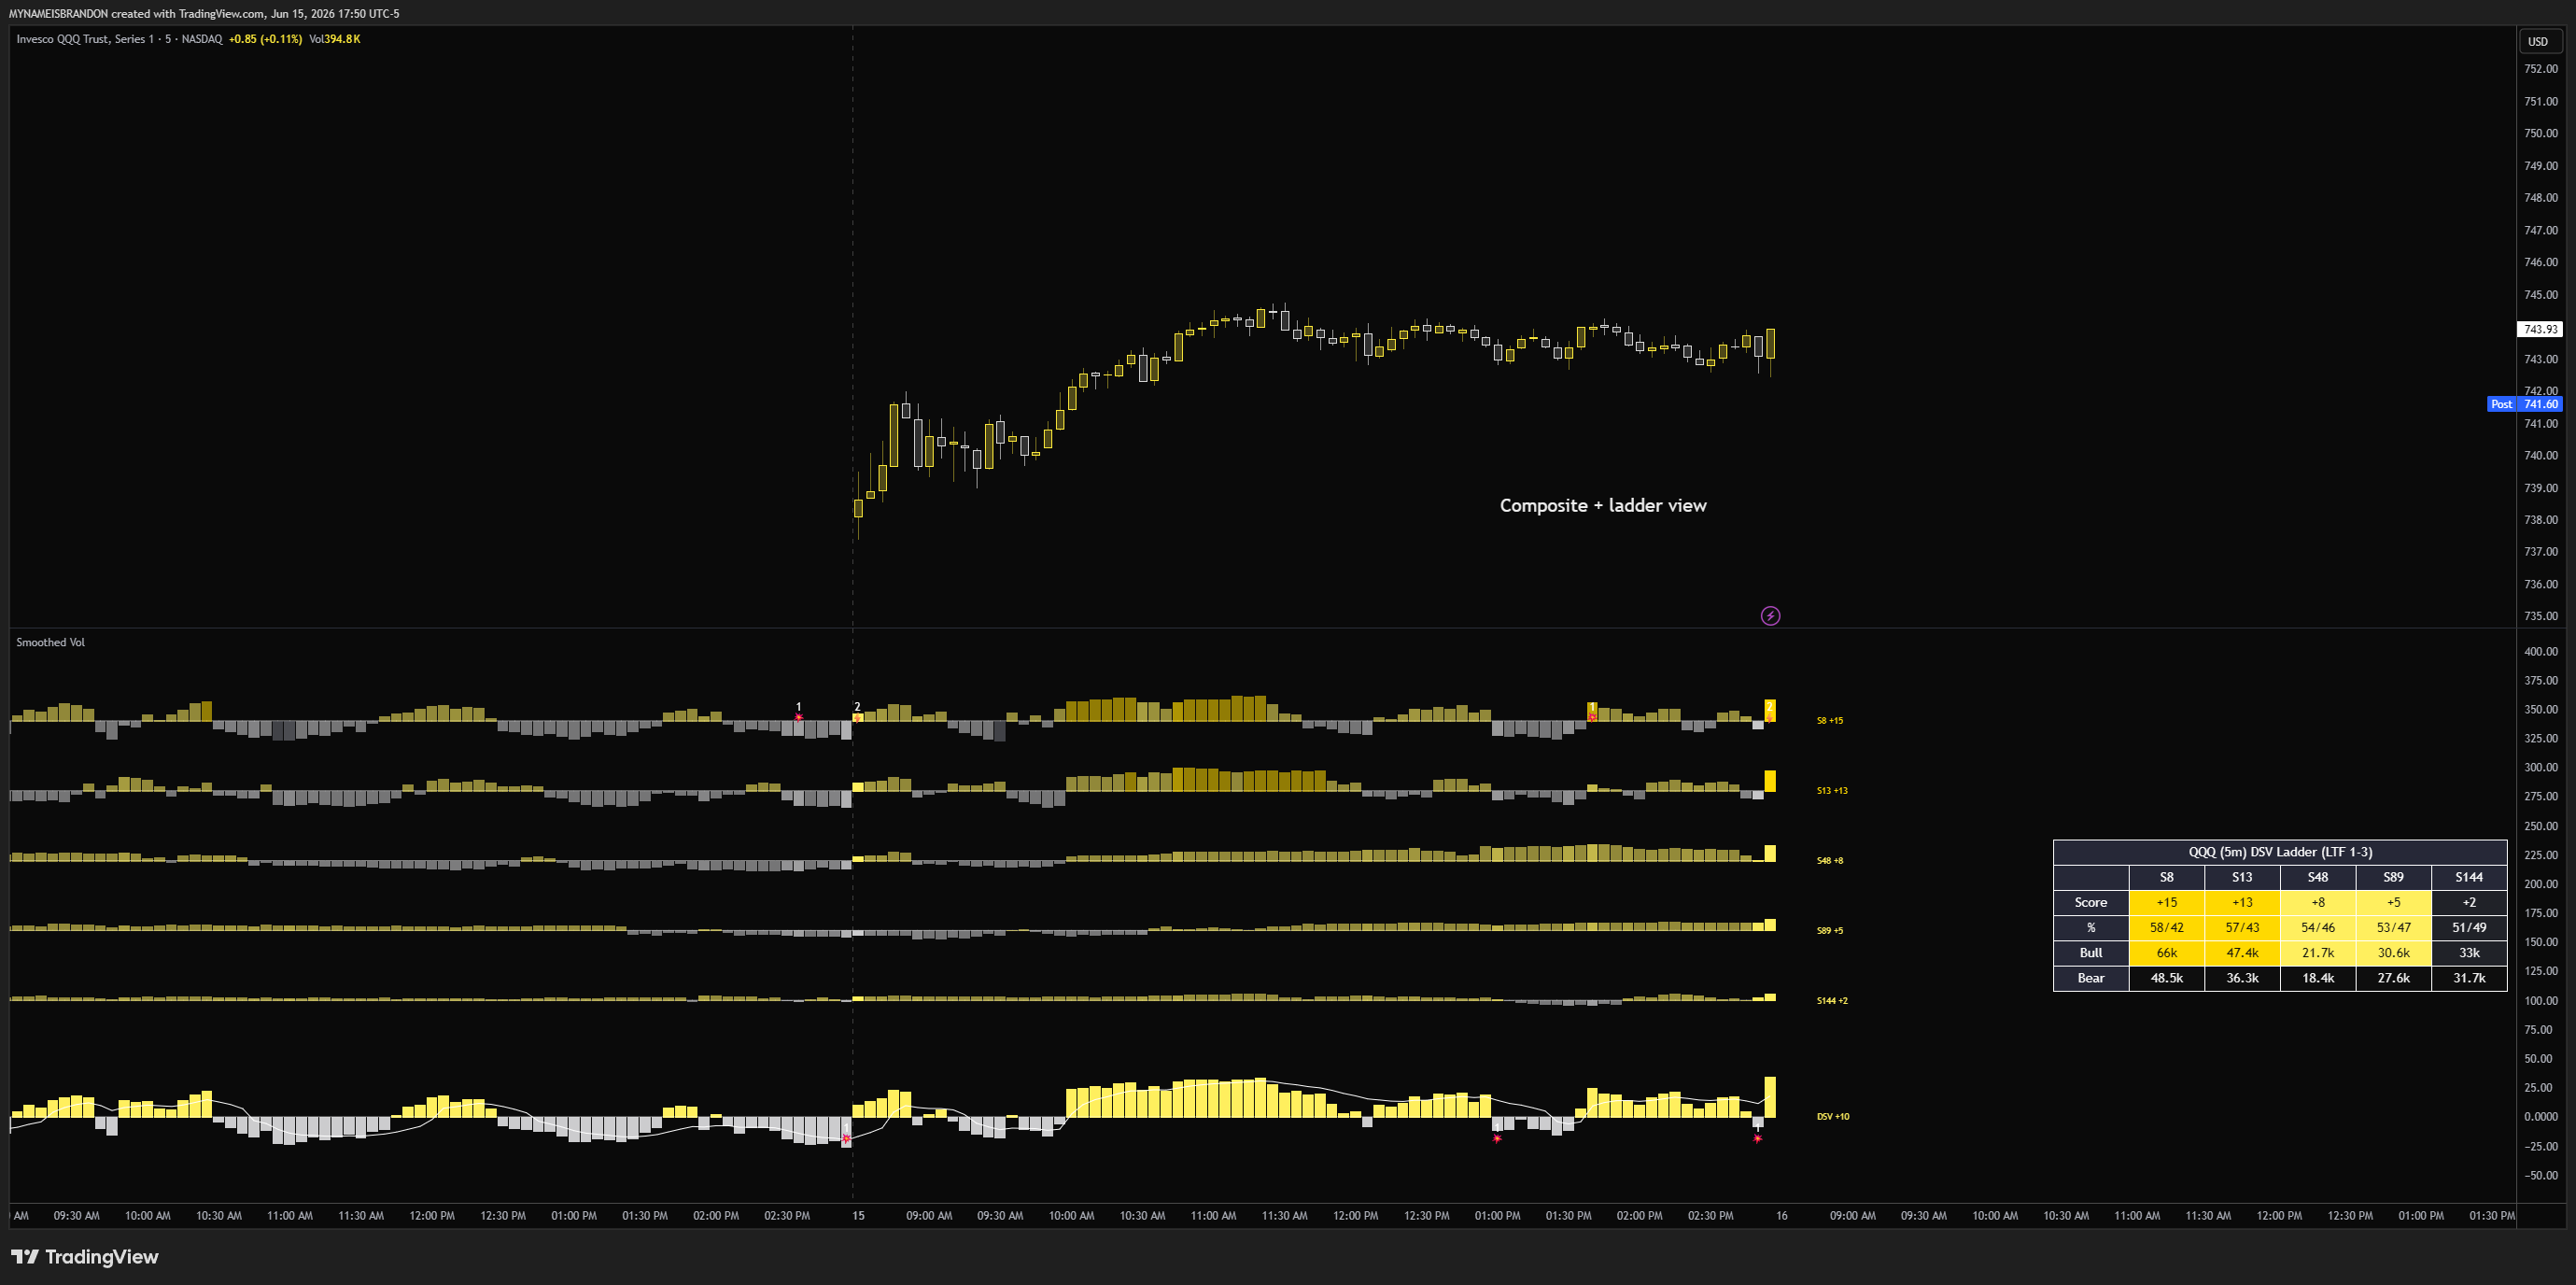2576x1285 pixels.
Task: Click the S8 +15 series label beside chart
Action: 1829,721
